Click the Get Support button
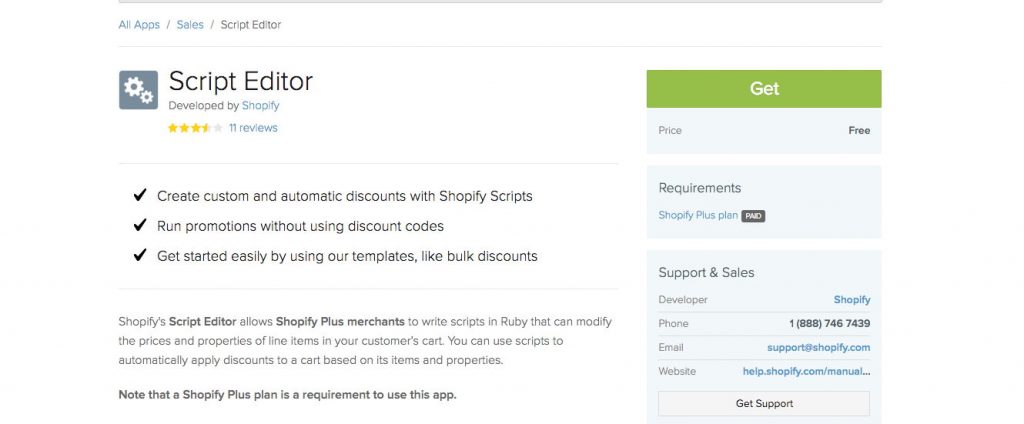 [764, 404]
